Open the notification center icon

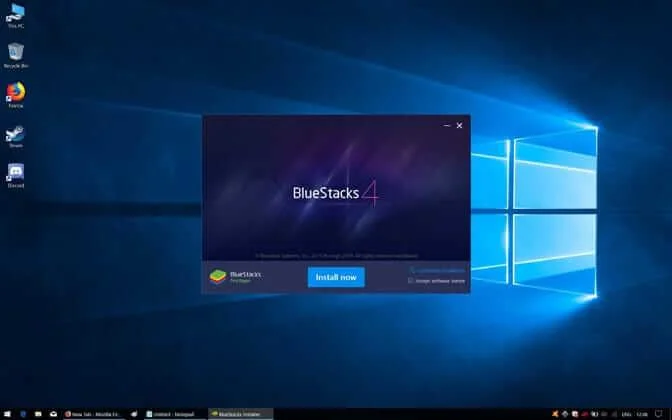[x=659, y=414]
